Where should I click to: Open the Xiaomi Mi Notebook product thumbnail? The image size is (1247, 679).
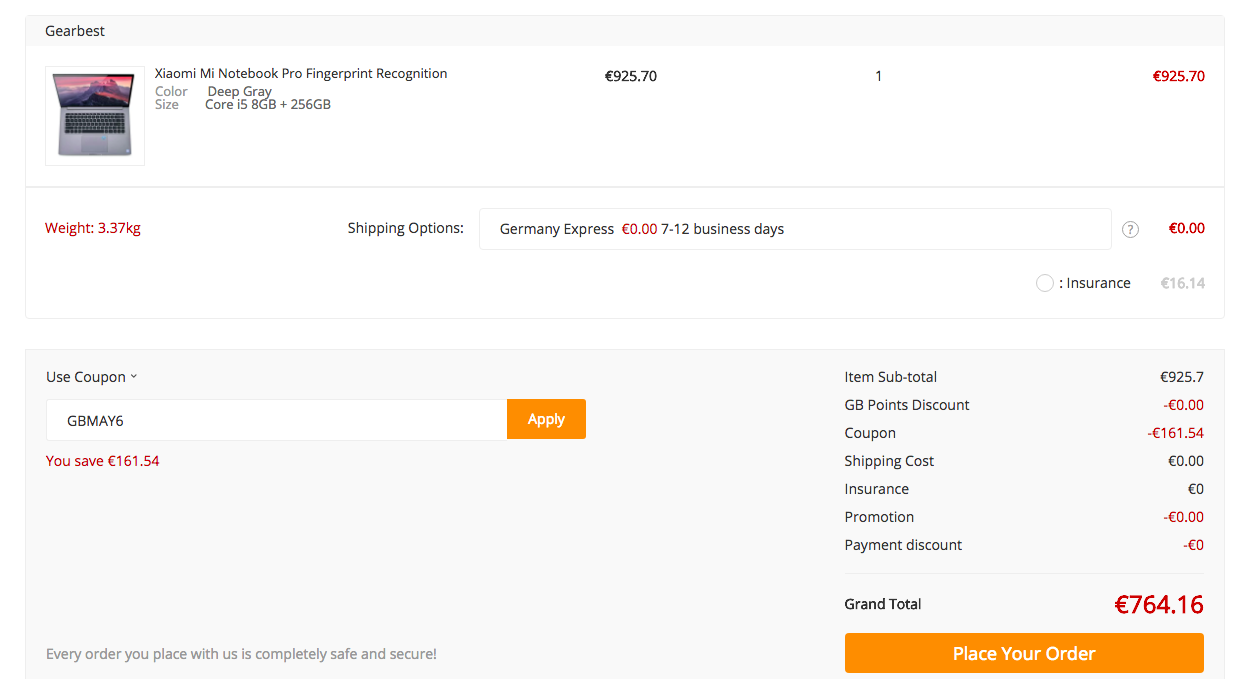pos(95,116)
